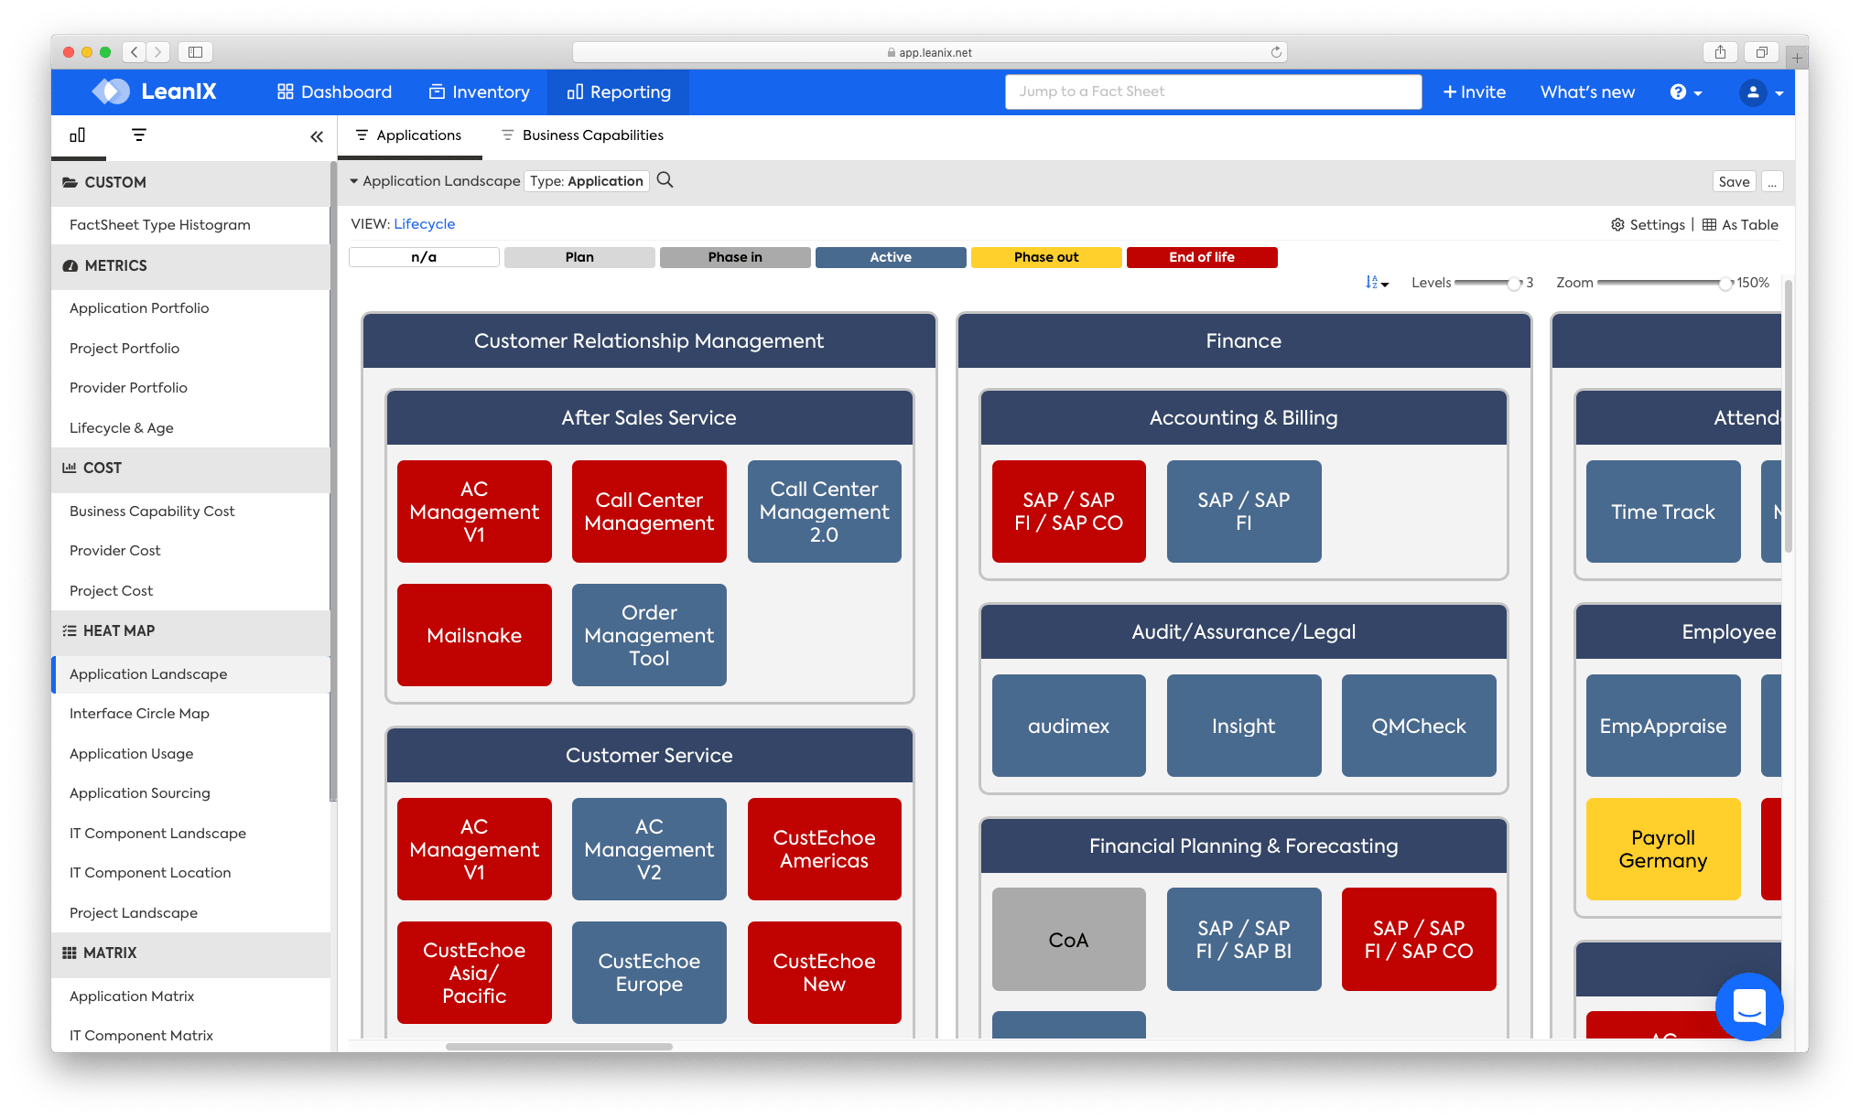Open the Lifecycle view link

424,224
